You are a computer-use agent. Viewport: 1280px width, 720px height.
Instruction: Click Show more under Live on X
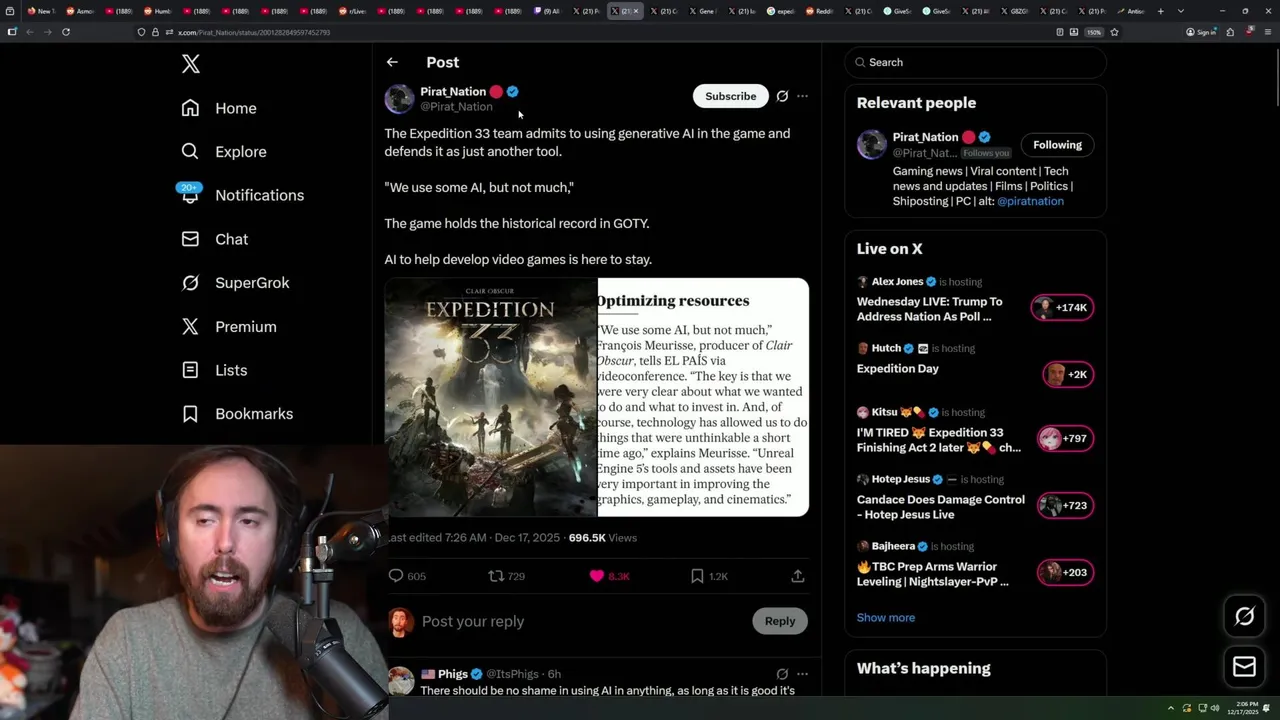pyautogui.click(x=885, y=618)
